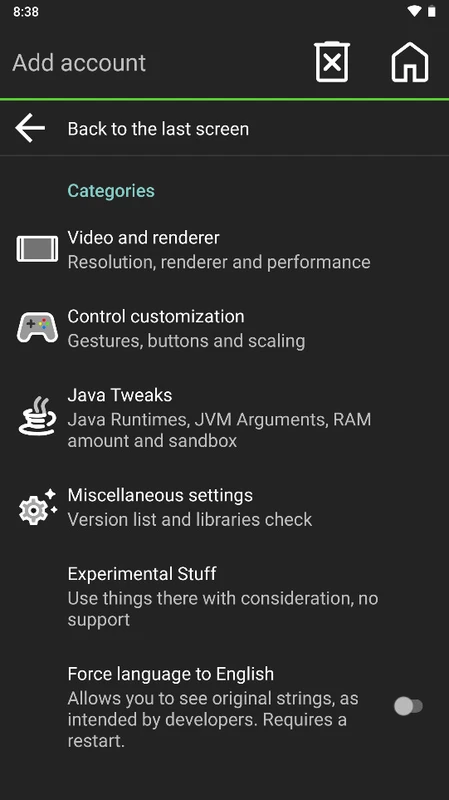The width and height of the screenshot is (449, 800).
Task: Click the gamepad controller icon
Action: point(37,328)
